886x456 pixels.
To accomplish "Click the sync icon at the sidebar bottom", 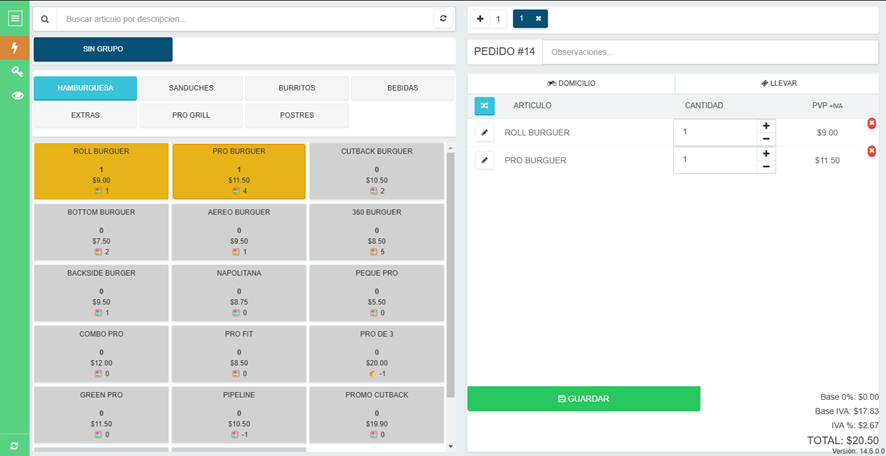I will point(14,445).
